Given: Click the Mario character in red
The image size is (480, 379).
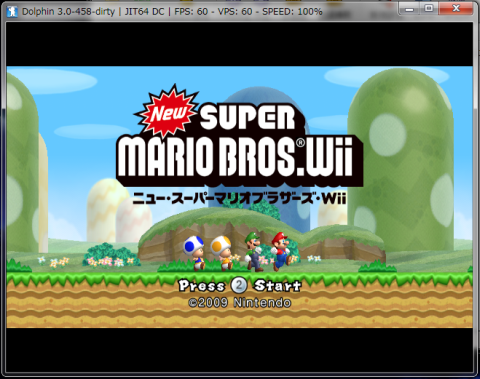Looking at the screenshot, I should pyautogui.click(x=281, y=251).
